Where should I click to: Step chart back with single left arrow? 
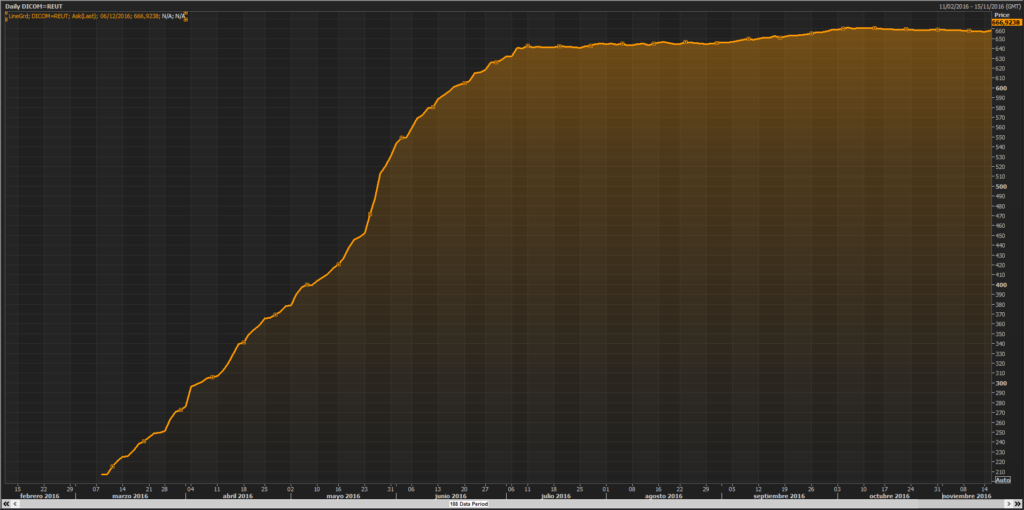[15, 503]
